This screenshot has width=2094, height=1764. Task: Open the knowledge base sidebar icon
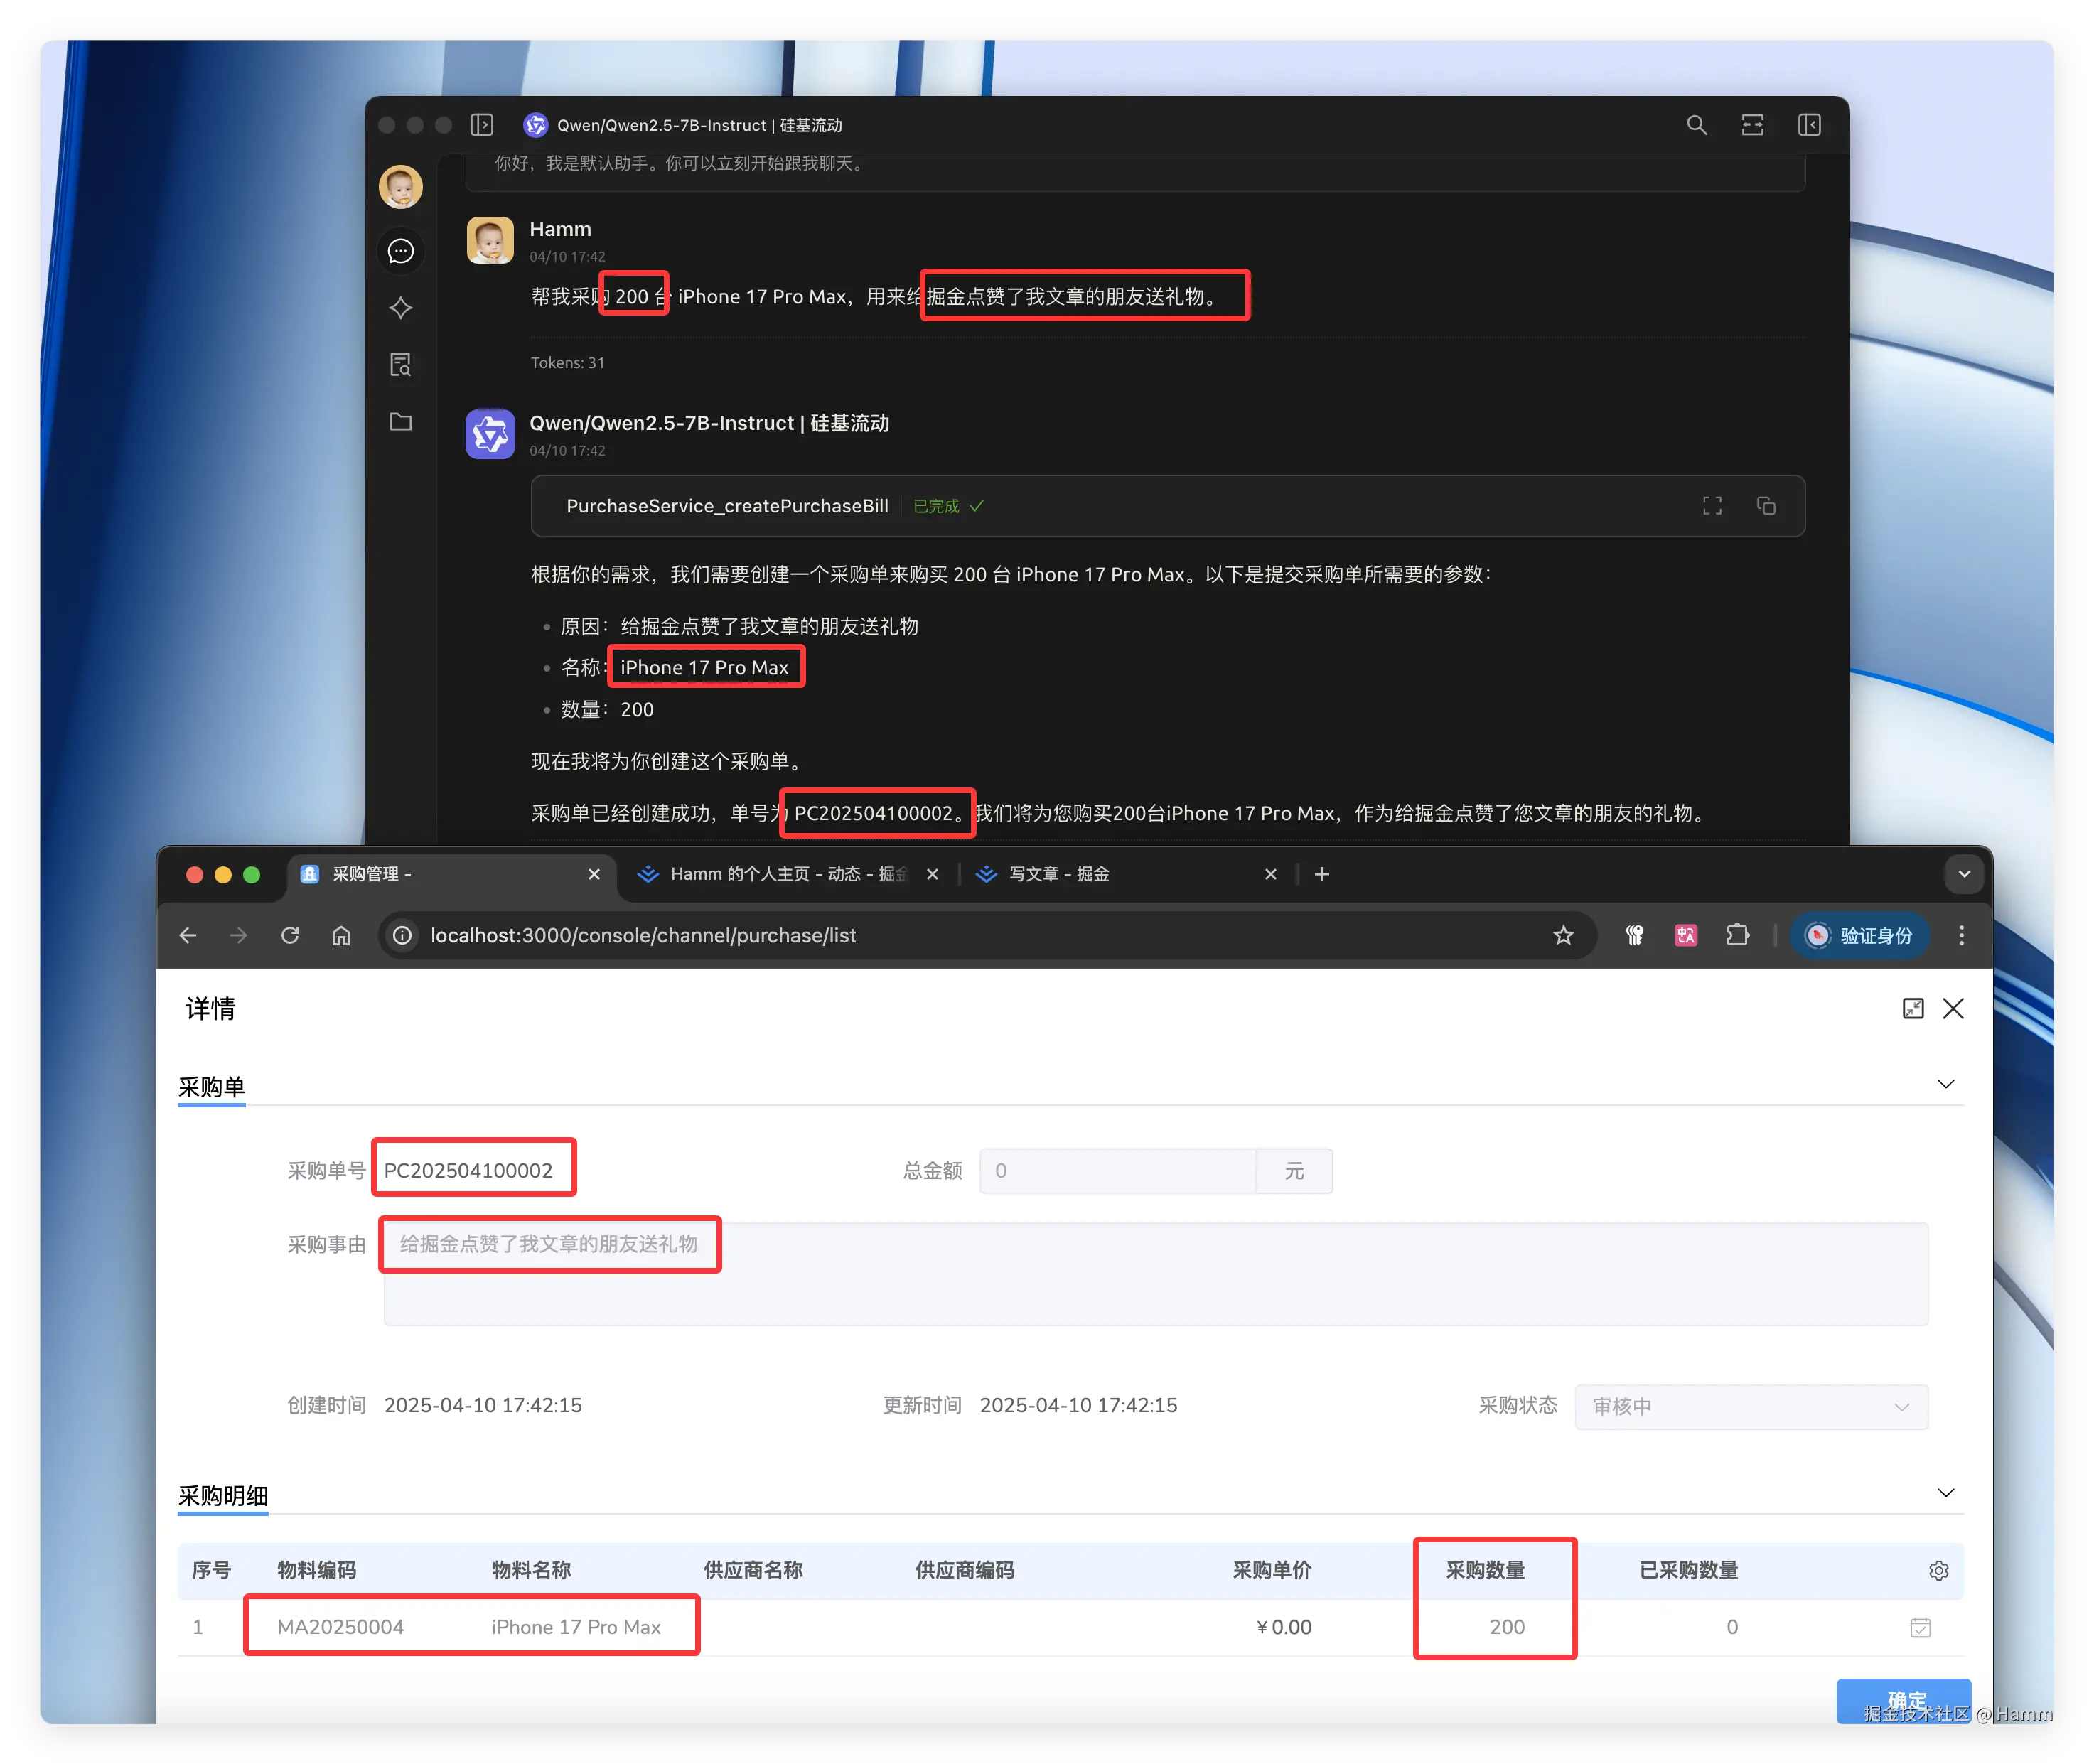pos(401,365)
